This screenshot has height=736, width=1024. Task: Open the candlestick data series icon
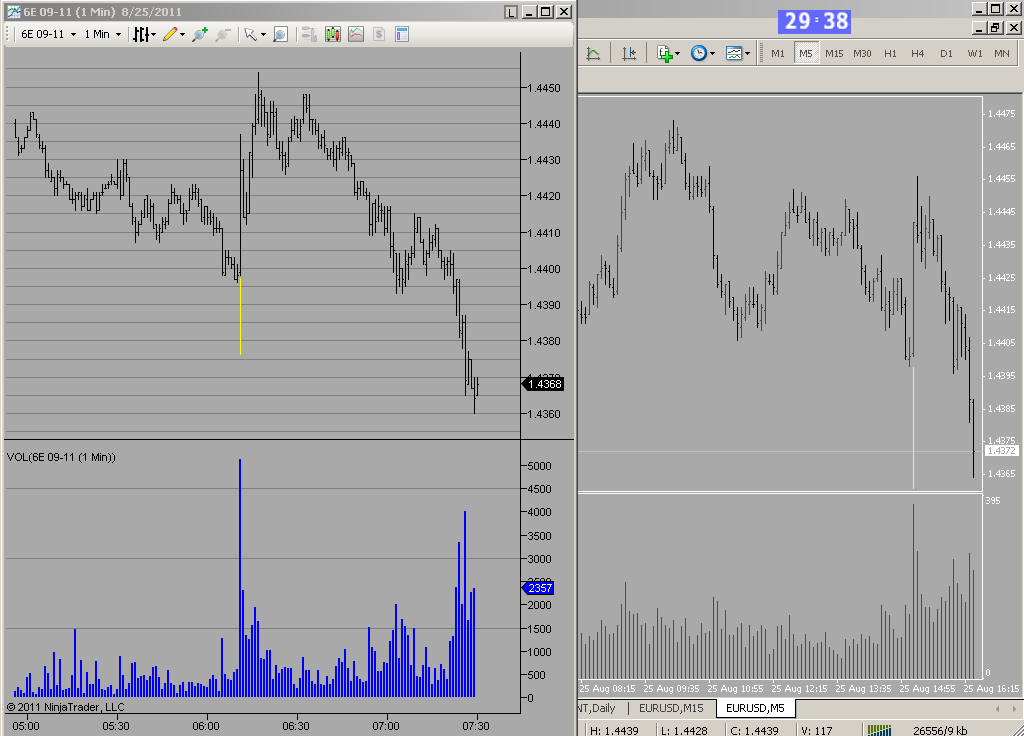point(332,35)
